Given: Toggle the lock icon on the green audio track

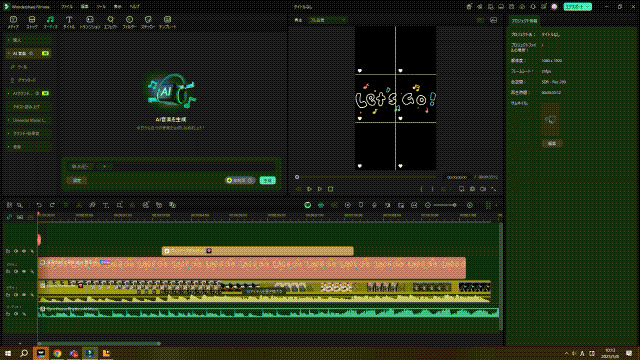Looking at the screenshot, I should 24,314.
